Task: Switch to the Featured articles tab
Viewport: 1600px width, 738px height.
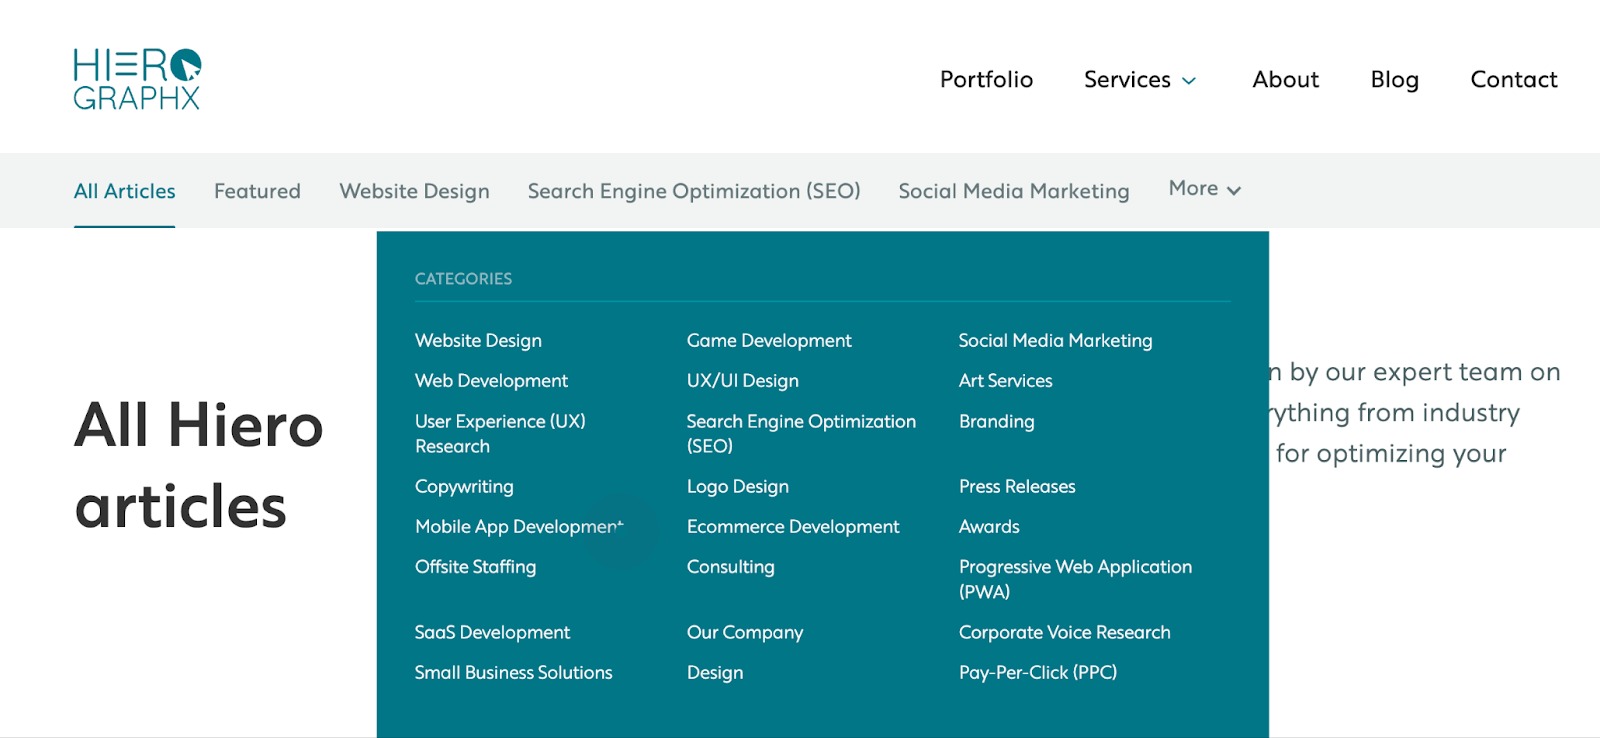Action: click(x=256, y=191)
